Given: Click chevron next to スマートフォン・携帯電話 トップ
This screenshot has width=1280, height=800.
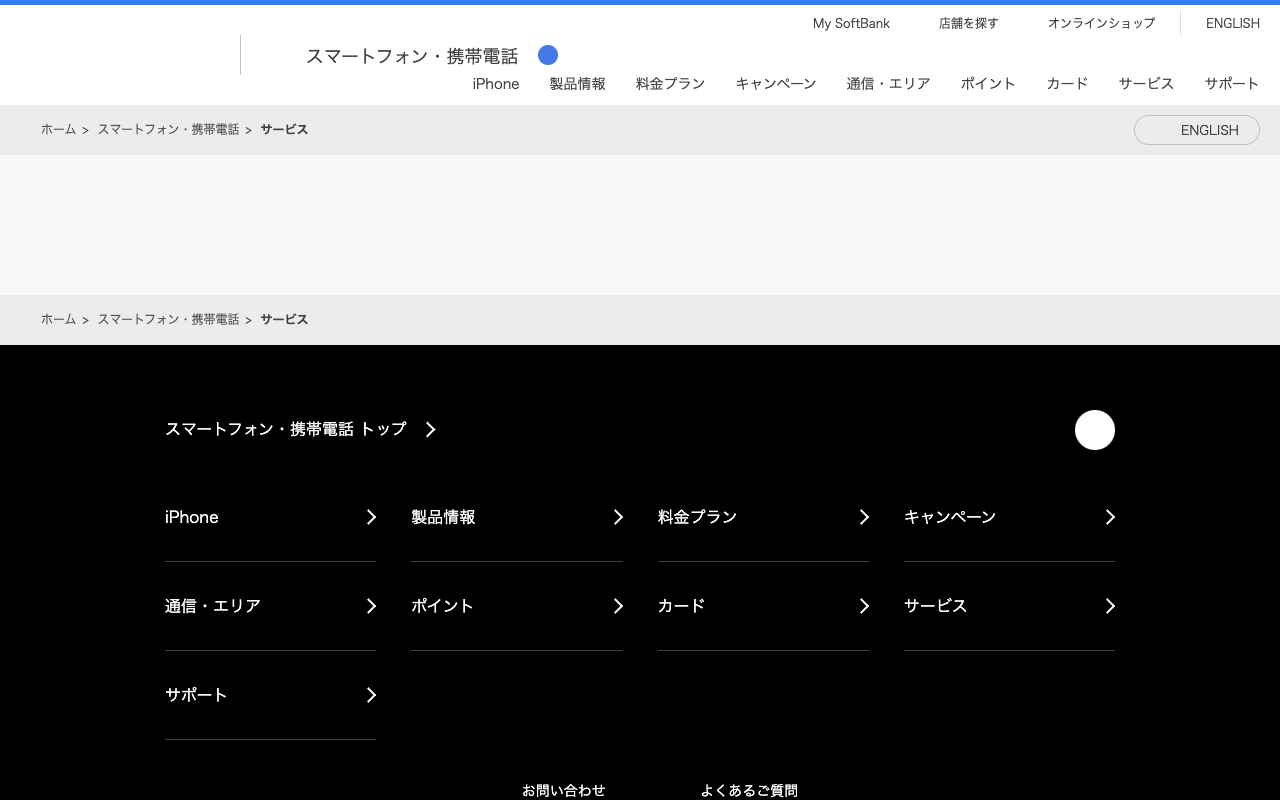Looking at the screenshot, I should tap(431, 429).
